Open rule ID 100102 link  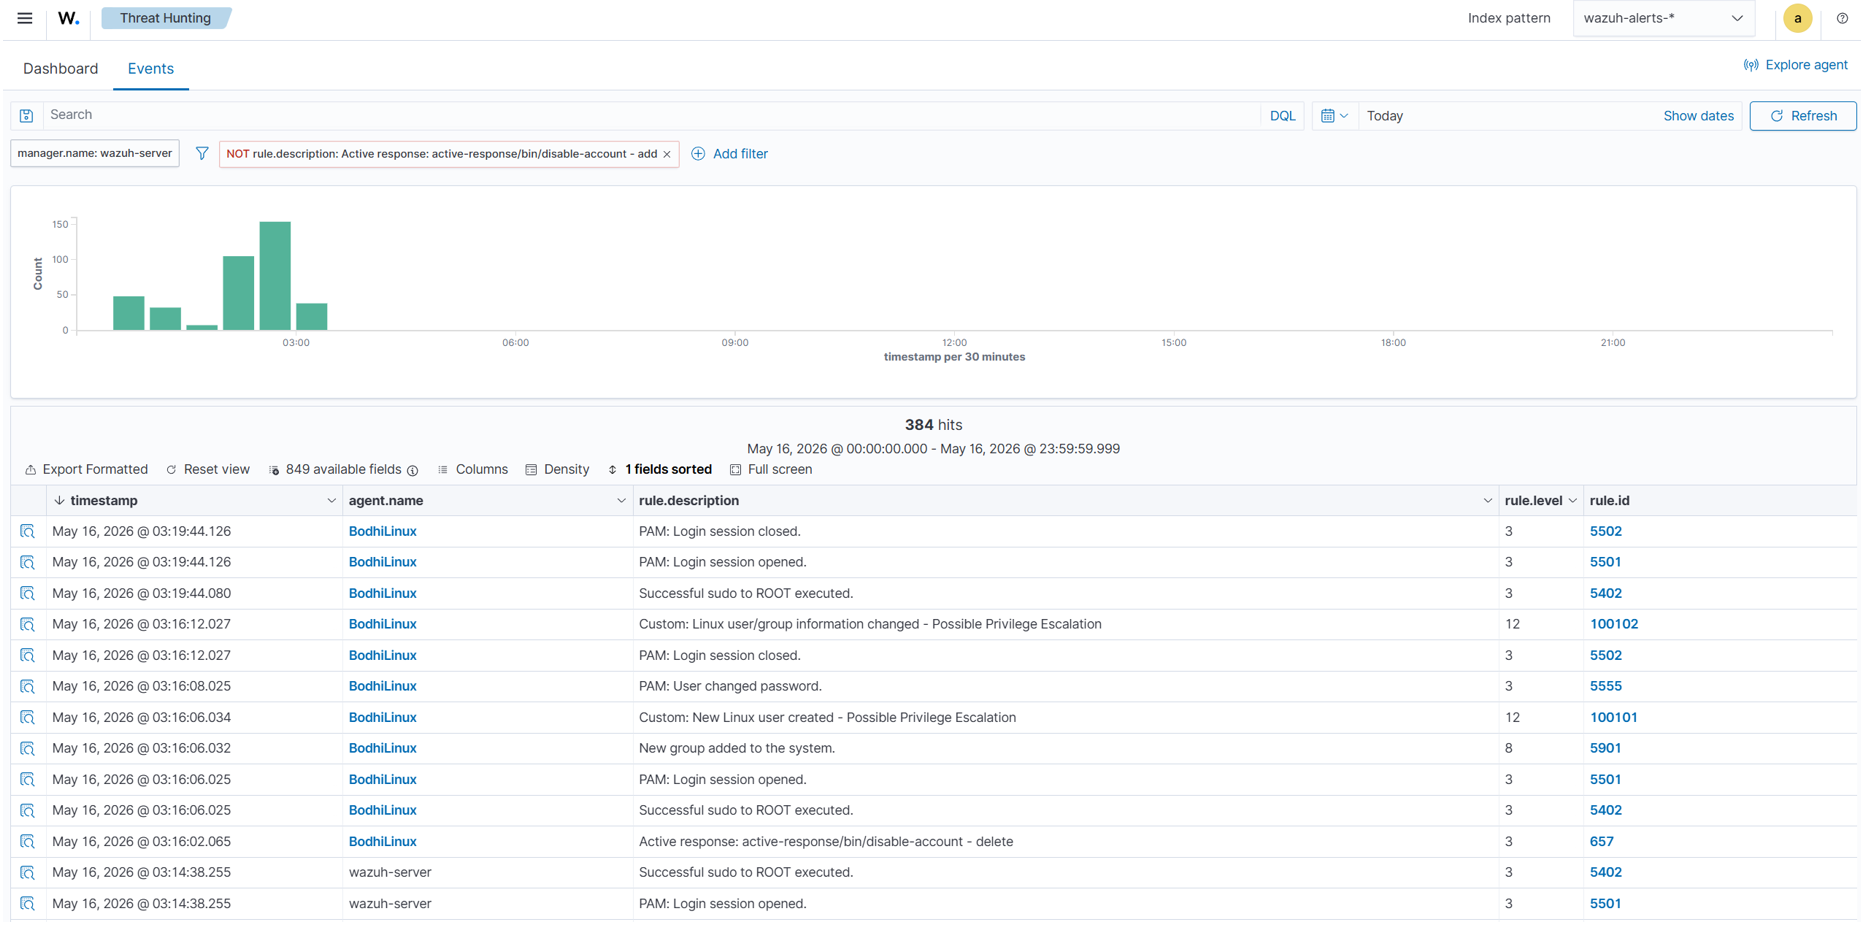tap(1613, 624)
